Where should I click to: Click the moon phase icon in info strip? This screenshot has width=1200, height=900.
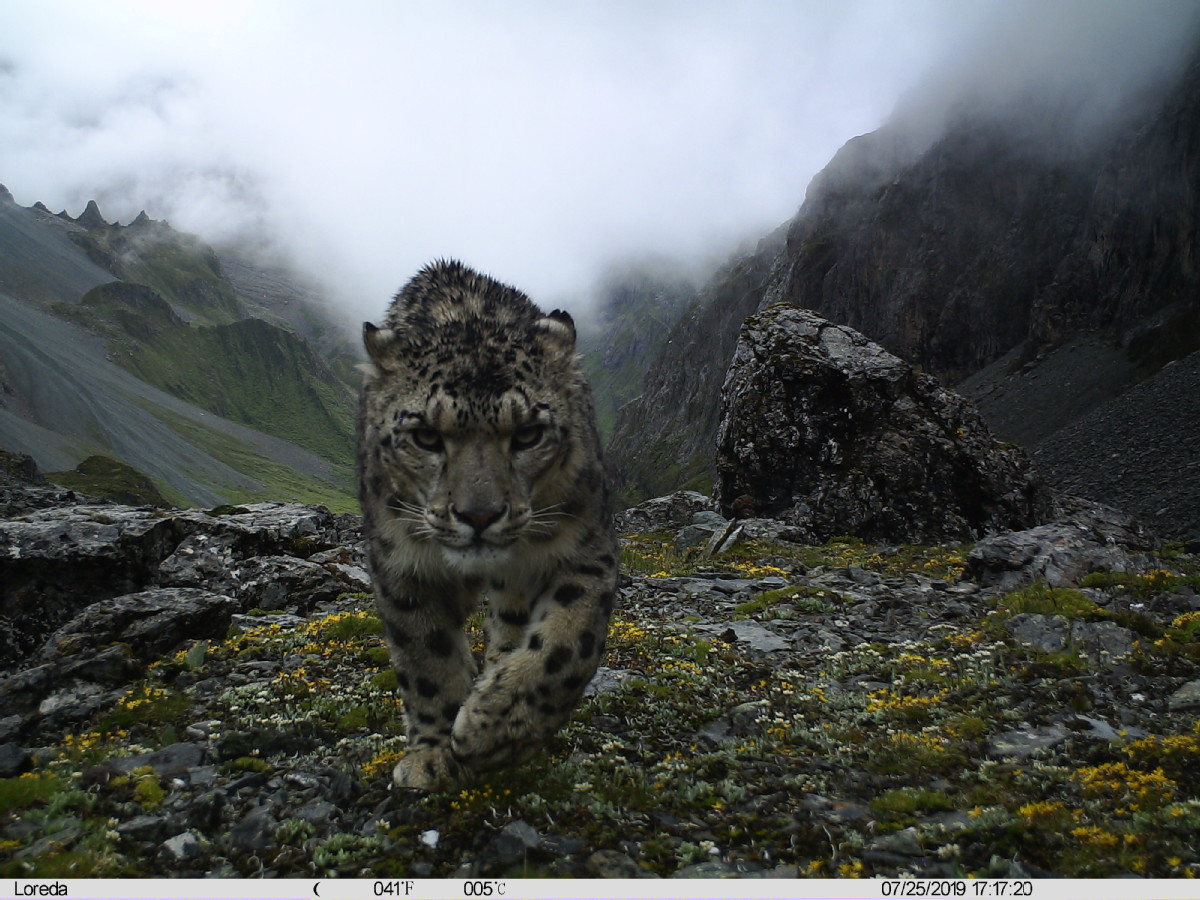pos(317,888)
